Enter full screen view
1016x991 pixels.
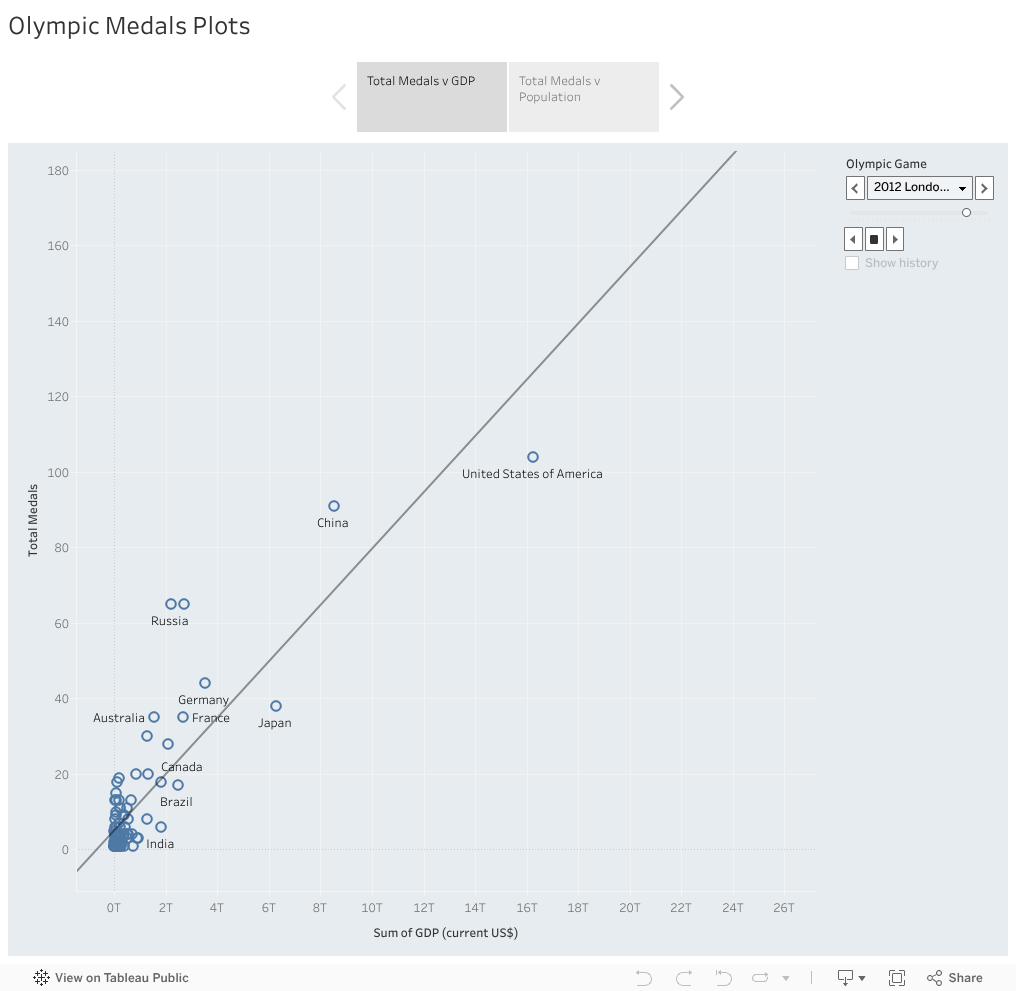click(x=897, y=978)
